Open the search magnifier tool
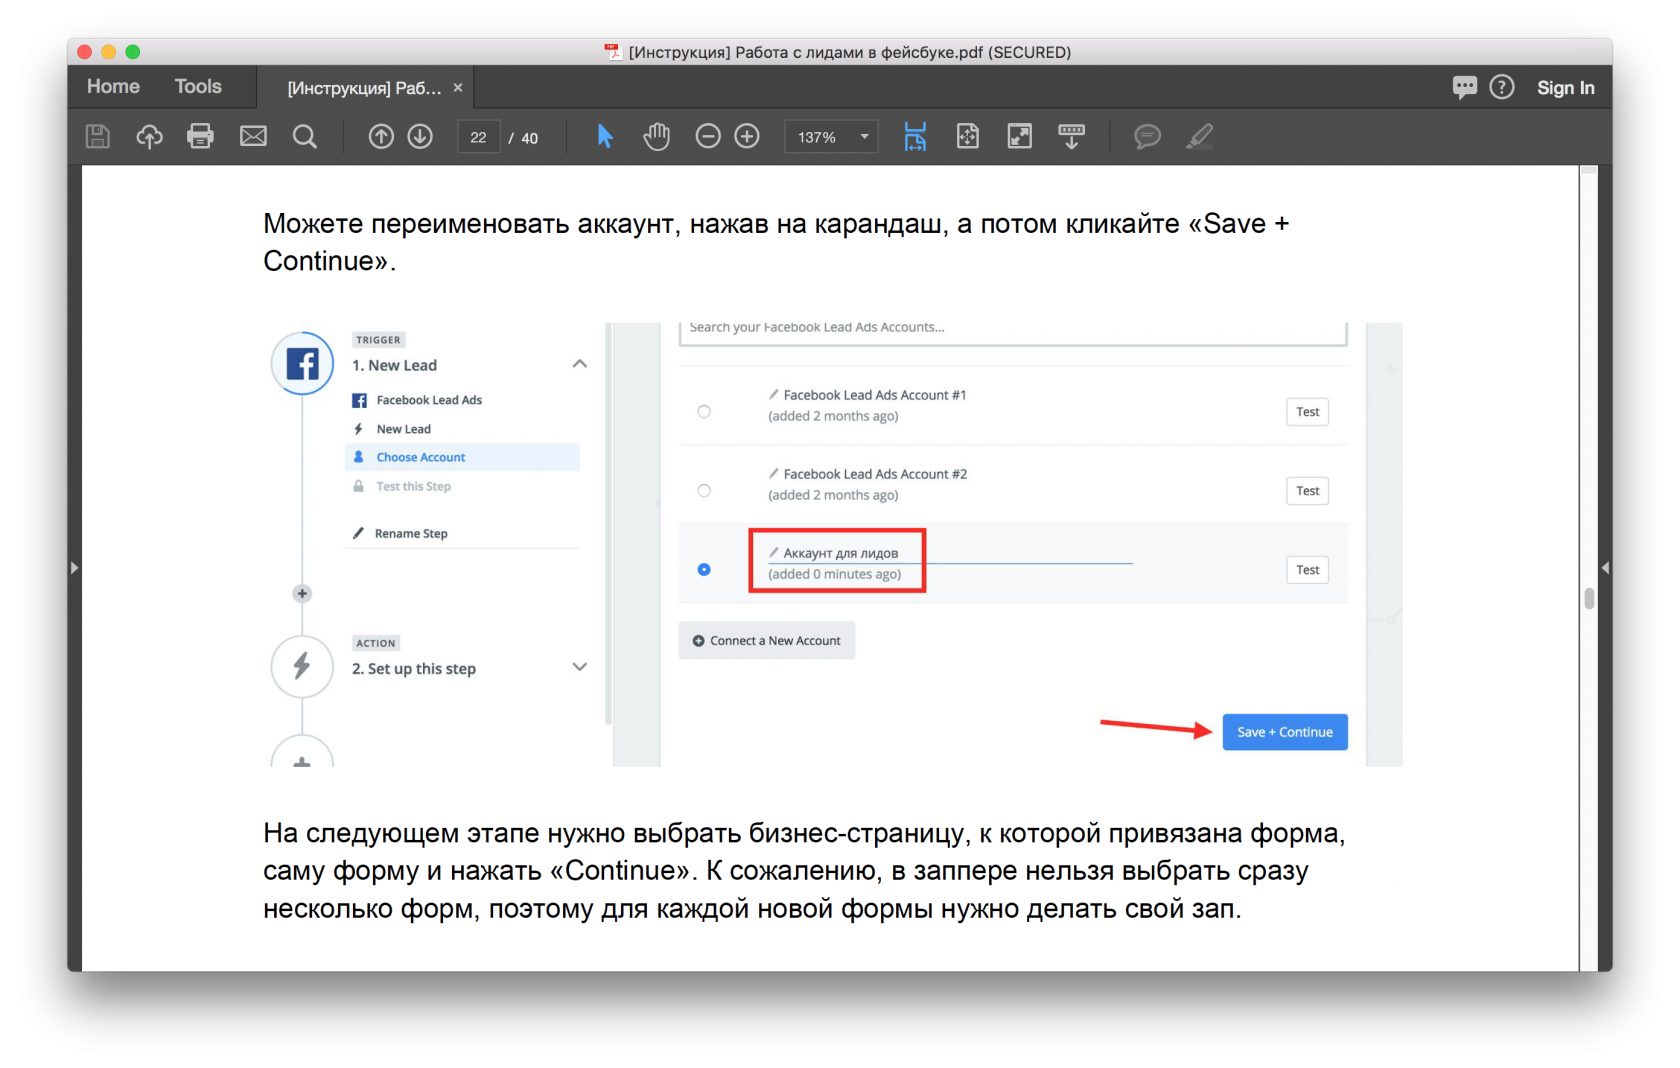This screenshot has width=1680, height=1068. [305, 137]
